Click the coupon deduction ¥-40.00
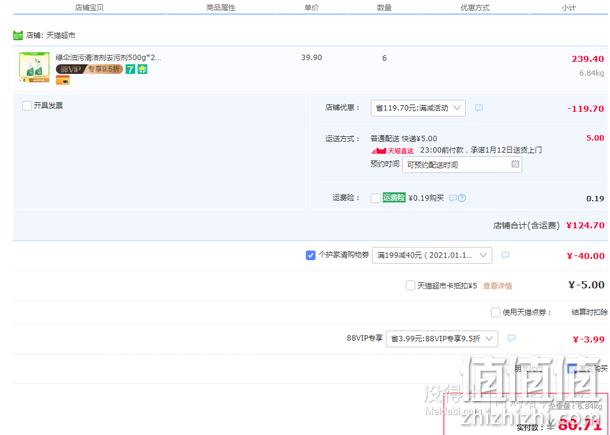The image size is (610, 435). pyautogui.click(x=585, y=256)
